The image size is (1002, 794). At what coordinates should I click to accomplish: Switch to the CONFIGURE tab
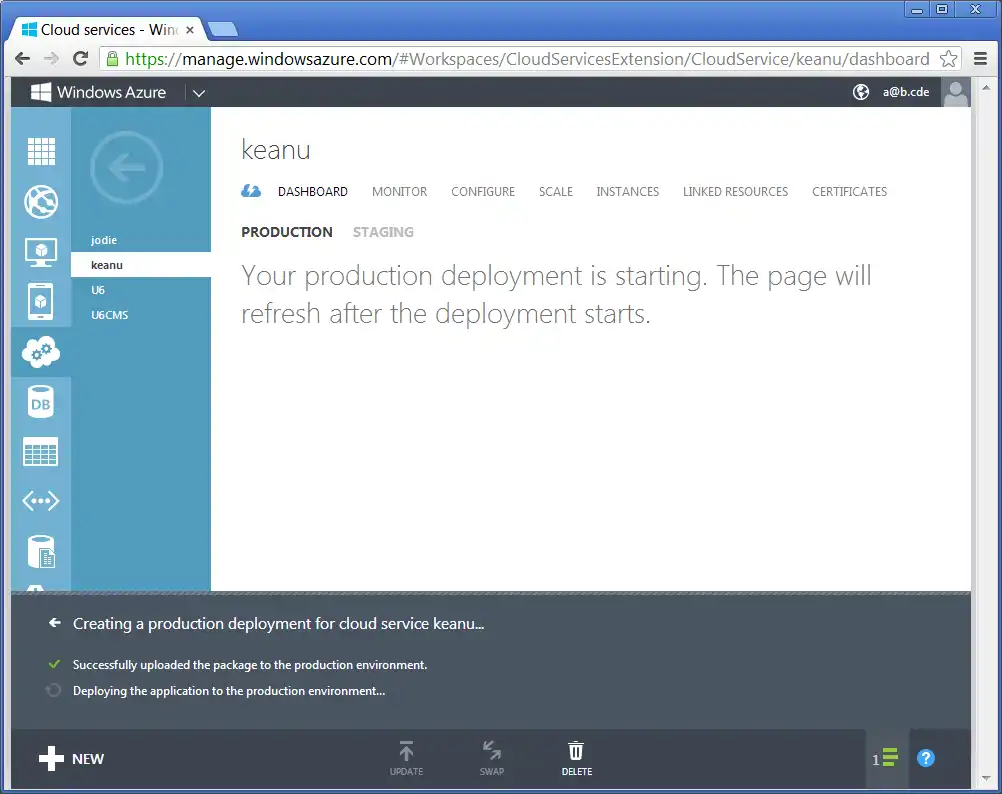pyautogui.click(x=482, y=192)
